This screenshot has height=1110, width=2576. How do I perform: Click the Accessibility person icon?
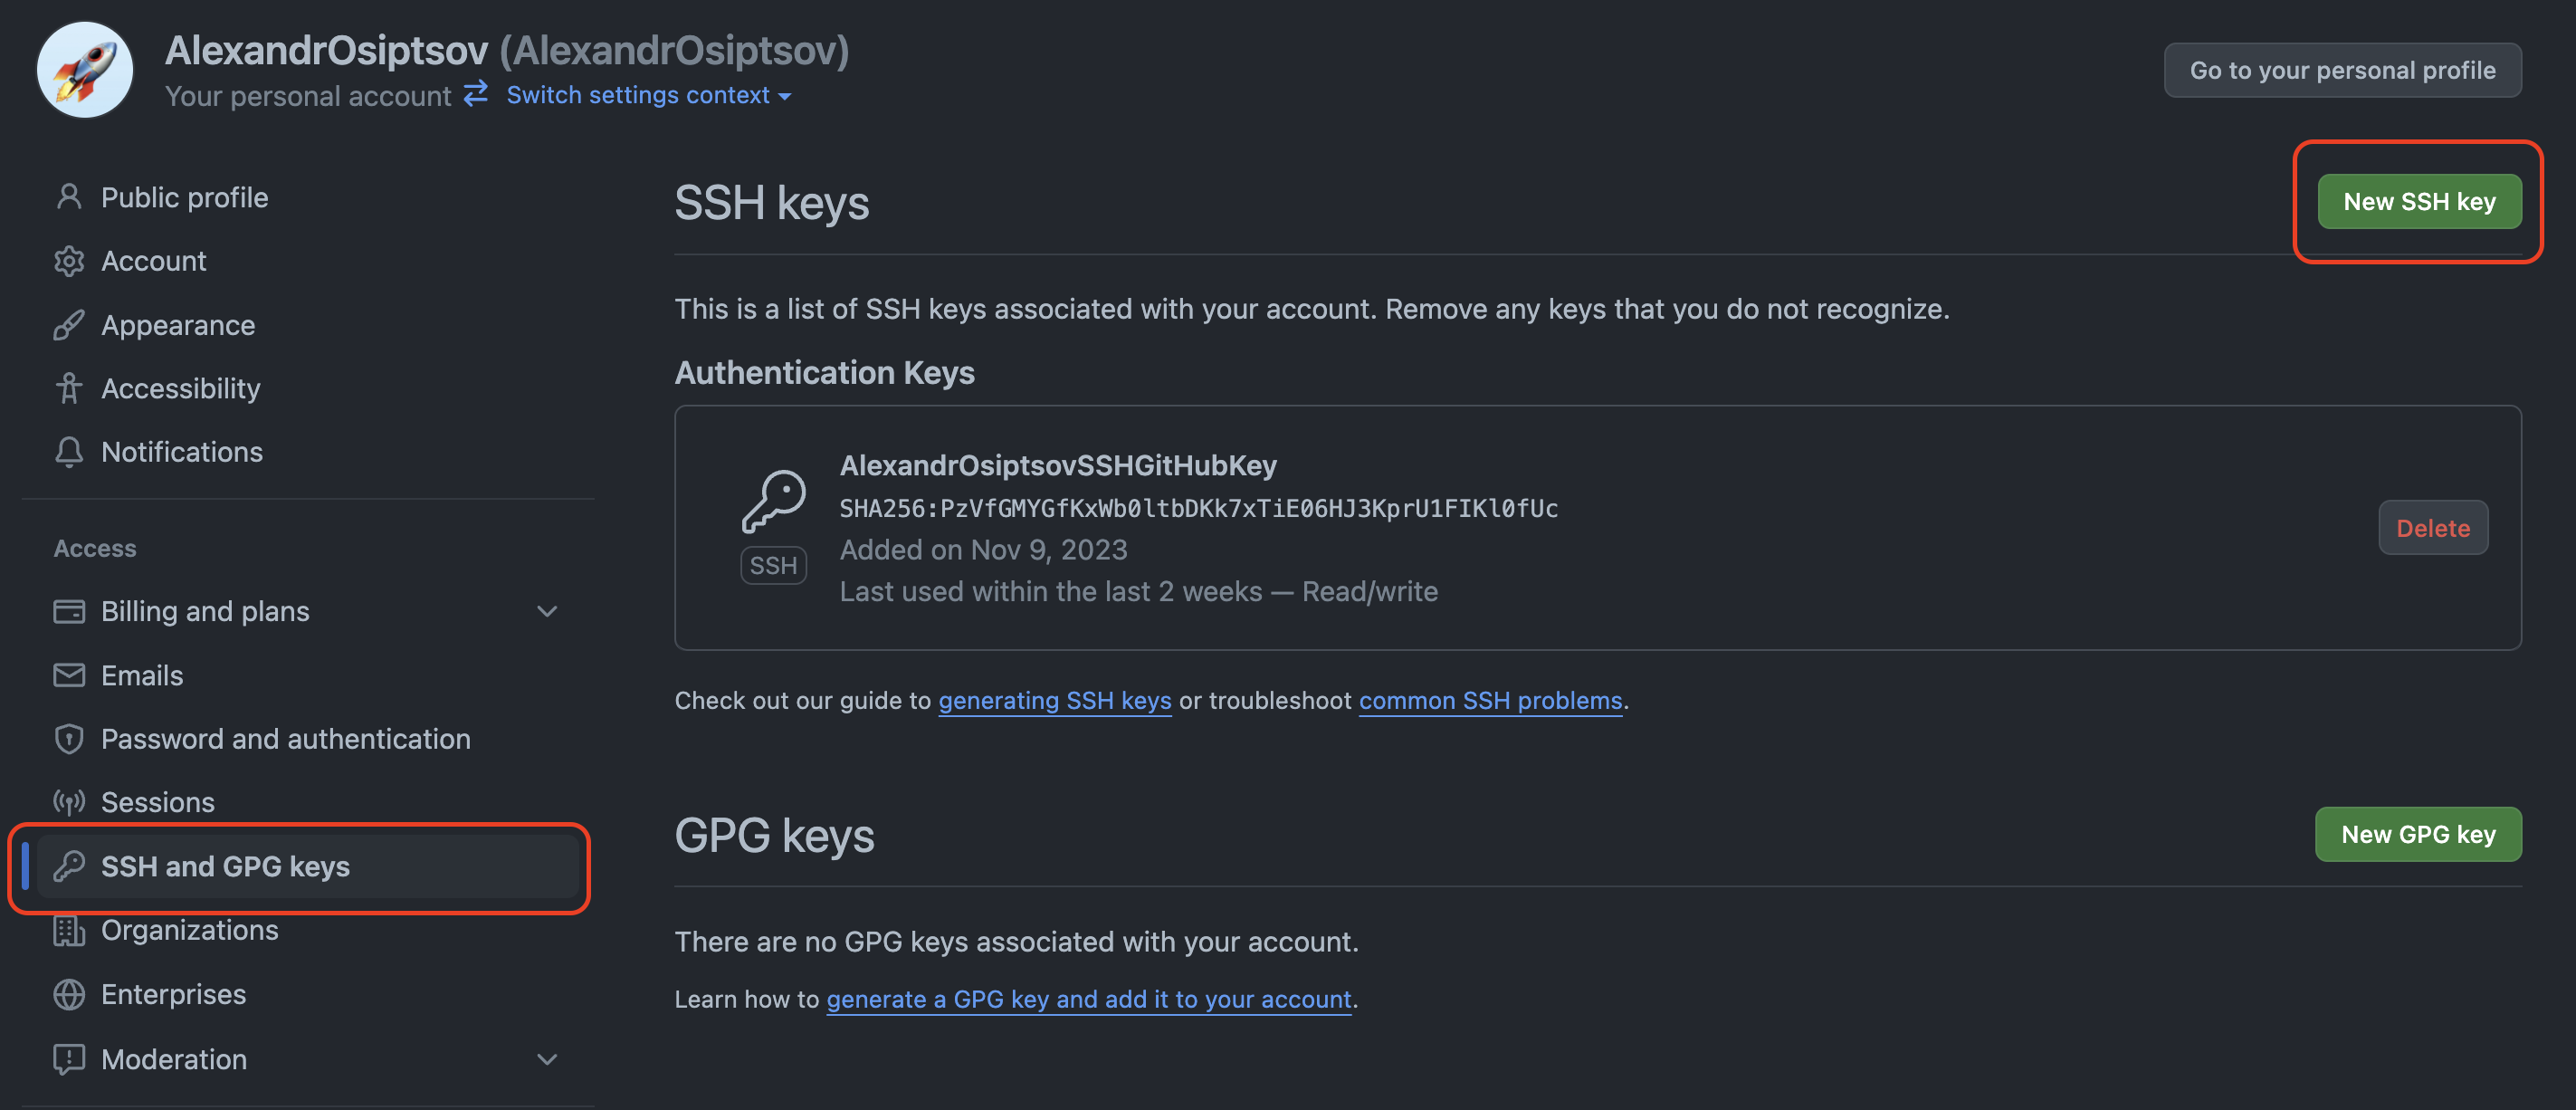click(x=69, y=388)
